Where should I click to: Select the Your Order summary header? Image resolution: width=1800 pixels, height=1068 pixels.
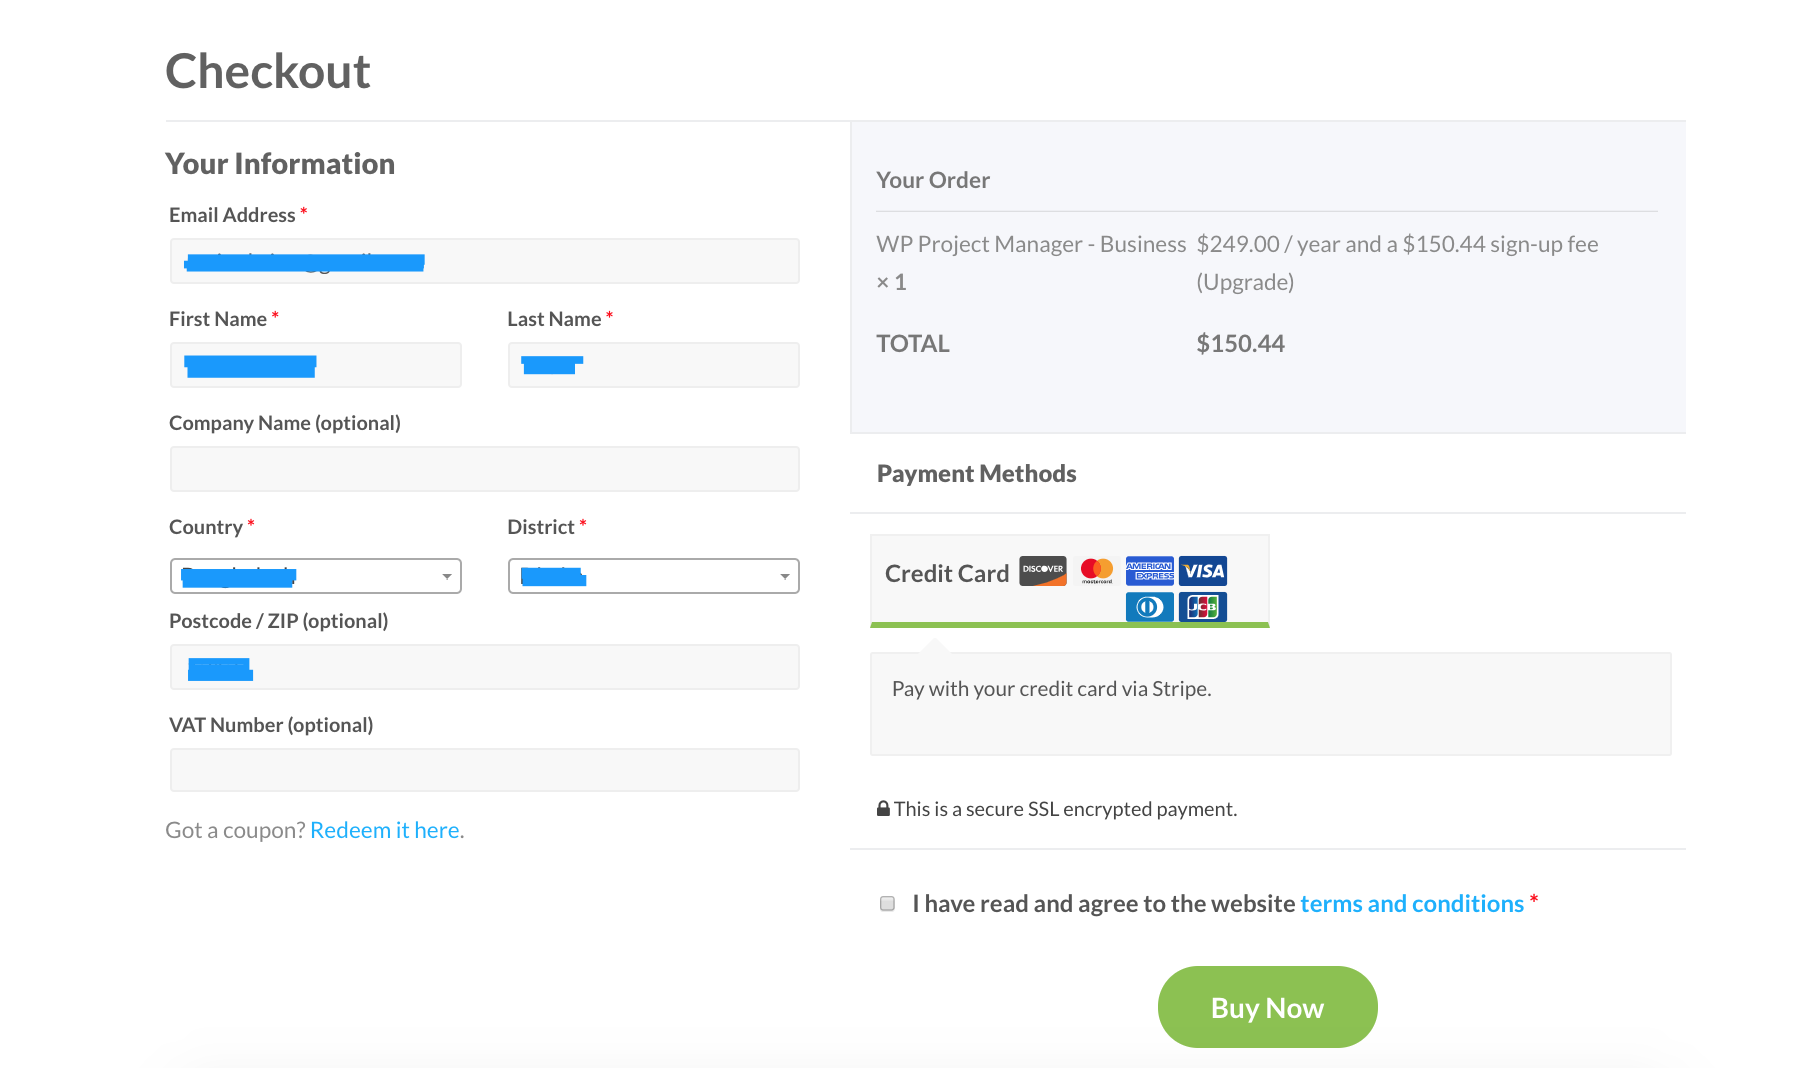pos(932,180)
